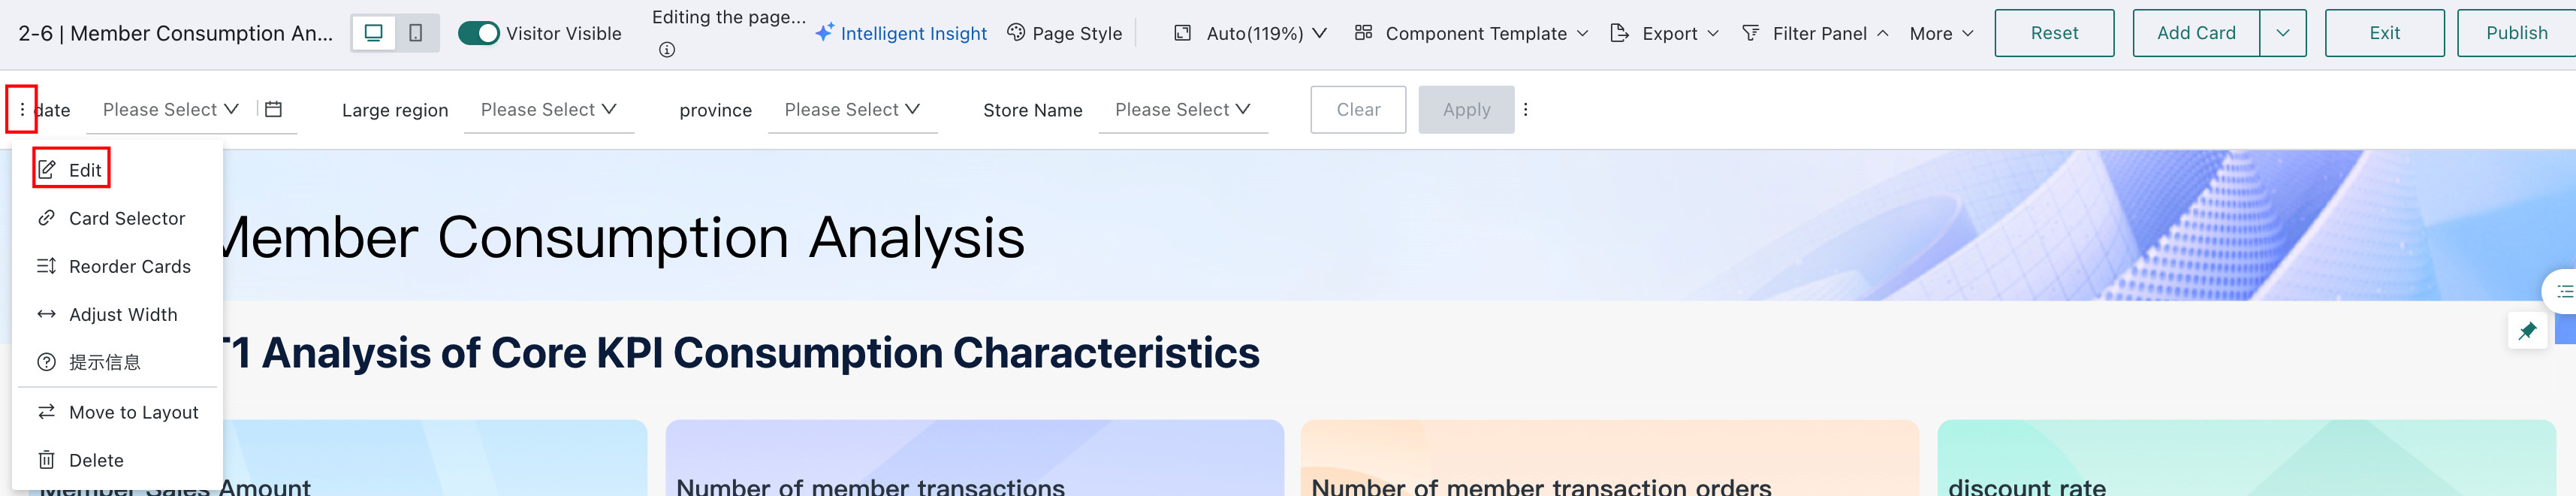
Task: Expand the Add Card dropdown arrow
Action: pyautogui.click(x=2282, y=33)
